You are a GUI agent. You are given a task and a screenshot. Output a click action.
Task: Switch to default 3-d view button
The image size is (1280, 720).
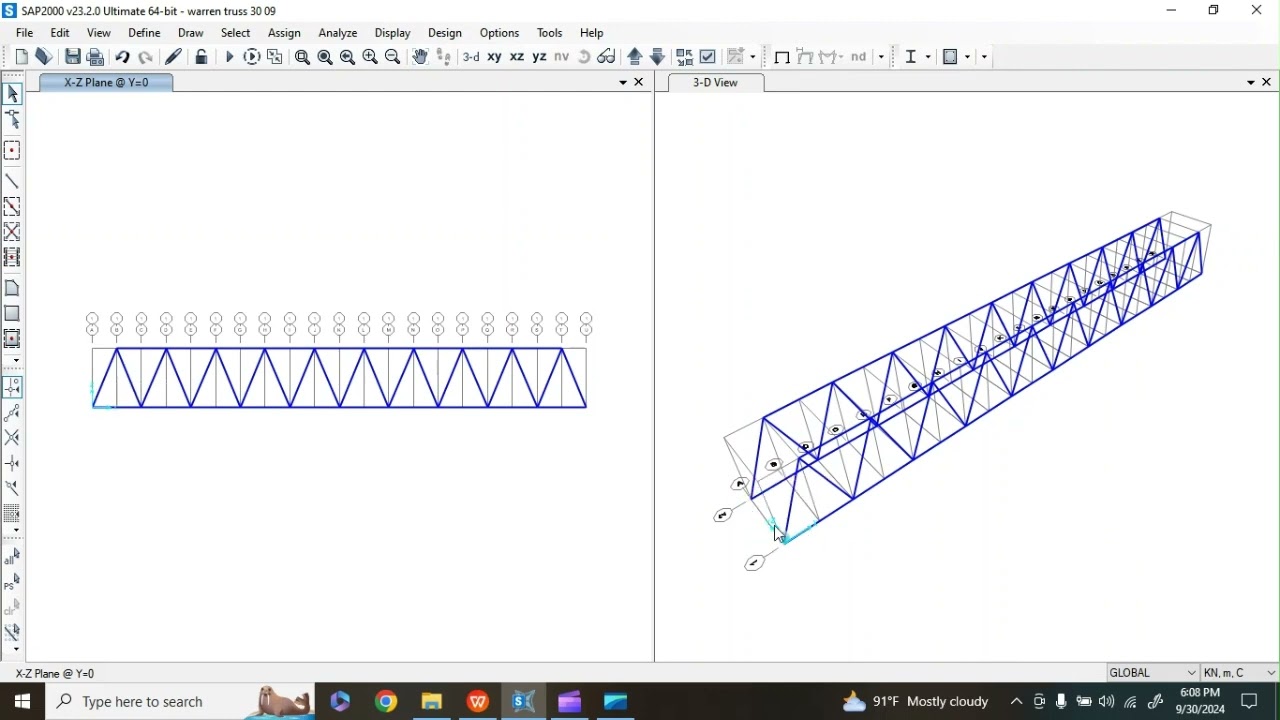471,57
